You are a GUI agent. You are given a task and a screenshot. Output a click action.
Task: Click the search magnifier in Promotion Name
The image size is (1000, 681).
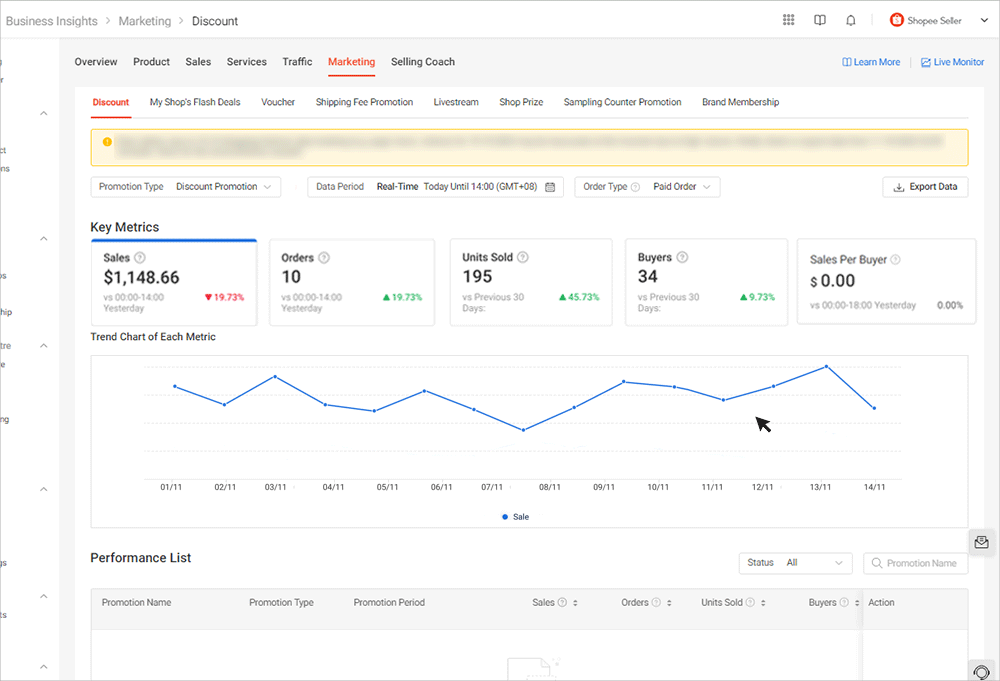coord(877,563)
